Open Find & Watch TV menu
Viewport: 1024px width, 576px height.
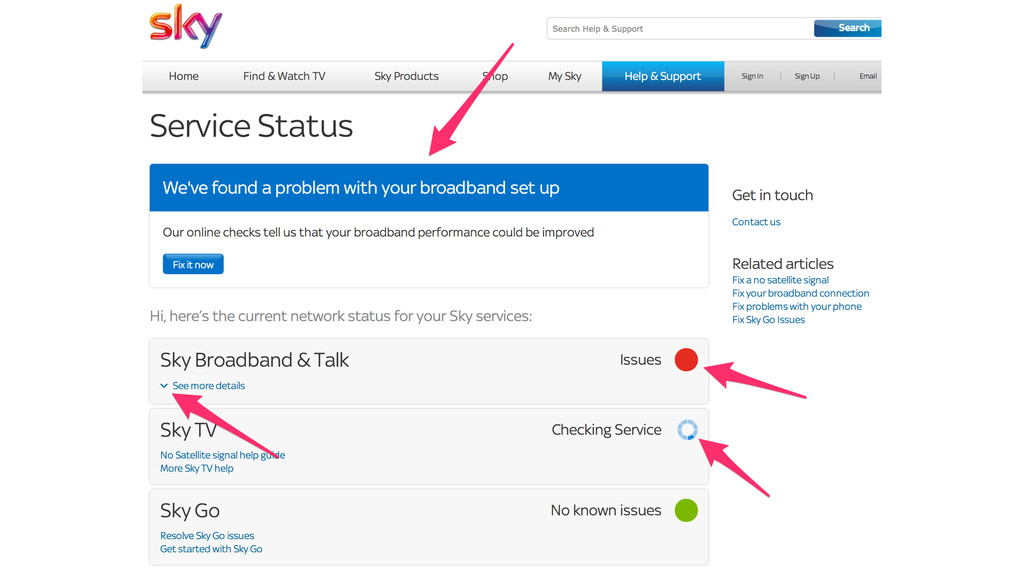tap(284, 76)
